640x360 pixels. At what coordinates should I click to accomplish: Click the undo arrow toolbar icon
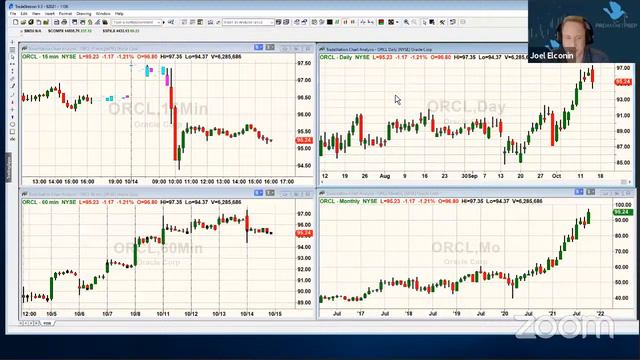pos(453,22)
